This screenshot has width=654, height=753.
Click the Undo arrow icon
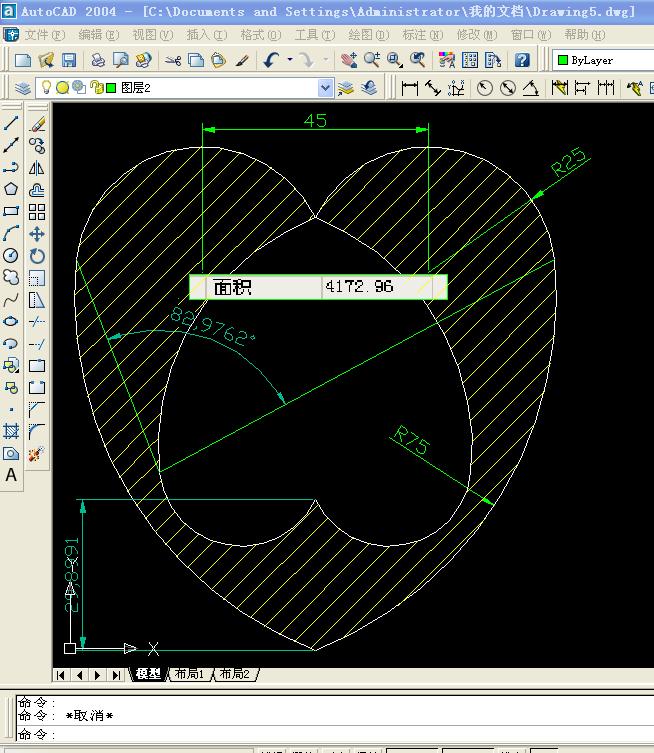pyautogui.click(x=272, y=60)
